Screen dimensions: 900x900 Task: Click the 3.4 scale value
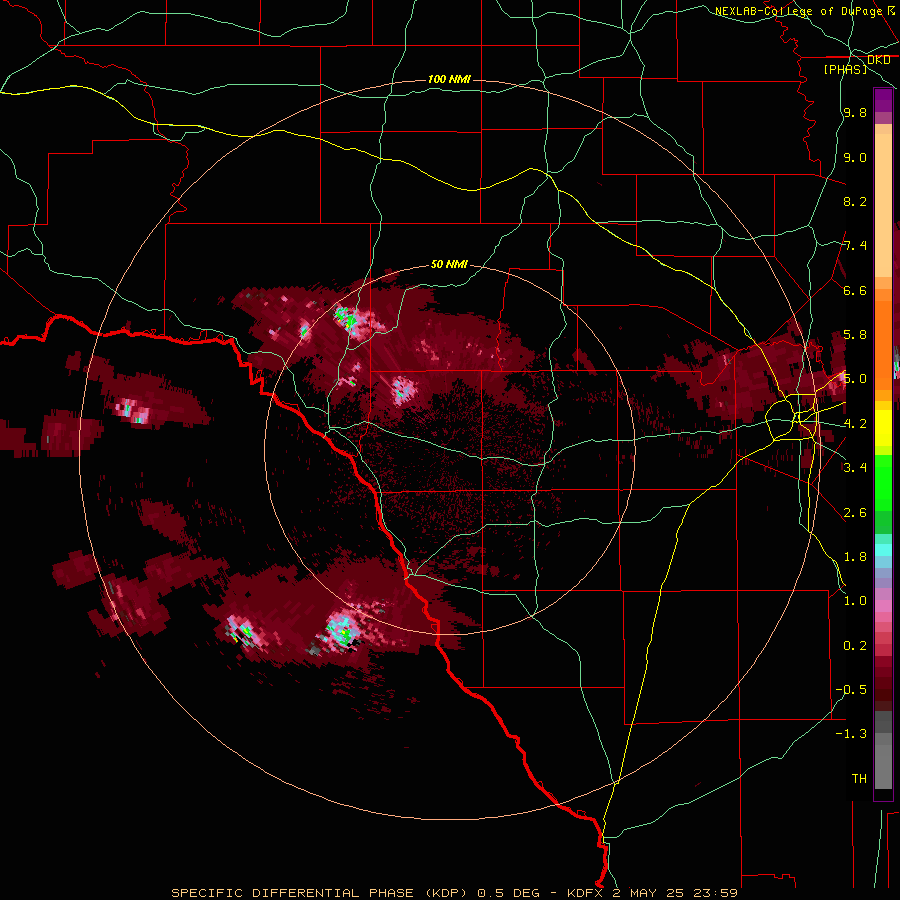click(855, 467)
